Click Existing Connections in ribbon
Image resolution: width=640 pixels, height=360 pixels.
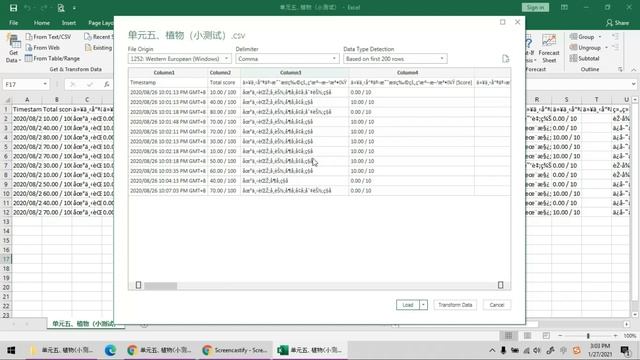98,47
